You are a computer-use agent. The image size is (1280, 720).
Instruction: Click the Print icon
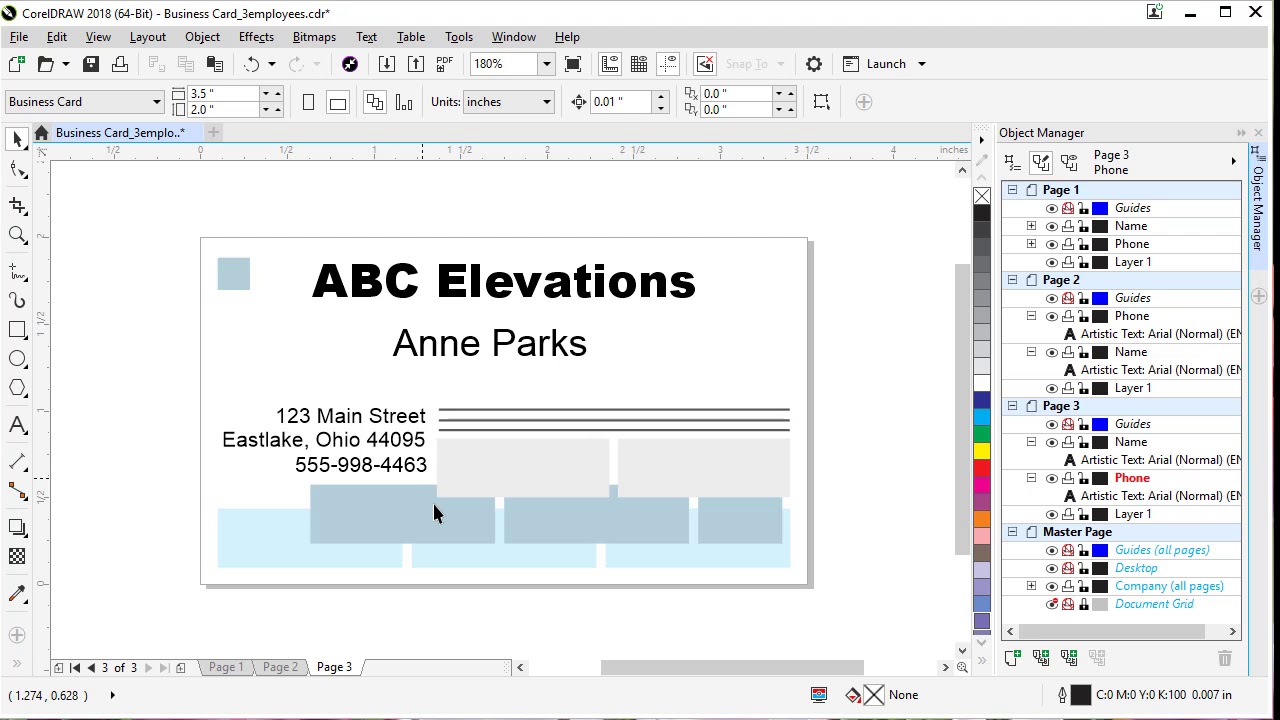[x=120, y=64]
